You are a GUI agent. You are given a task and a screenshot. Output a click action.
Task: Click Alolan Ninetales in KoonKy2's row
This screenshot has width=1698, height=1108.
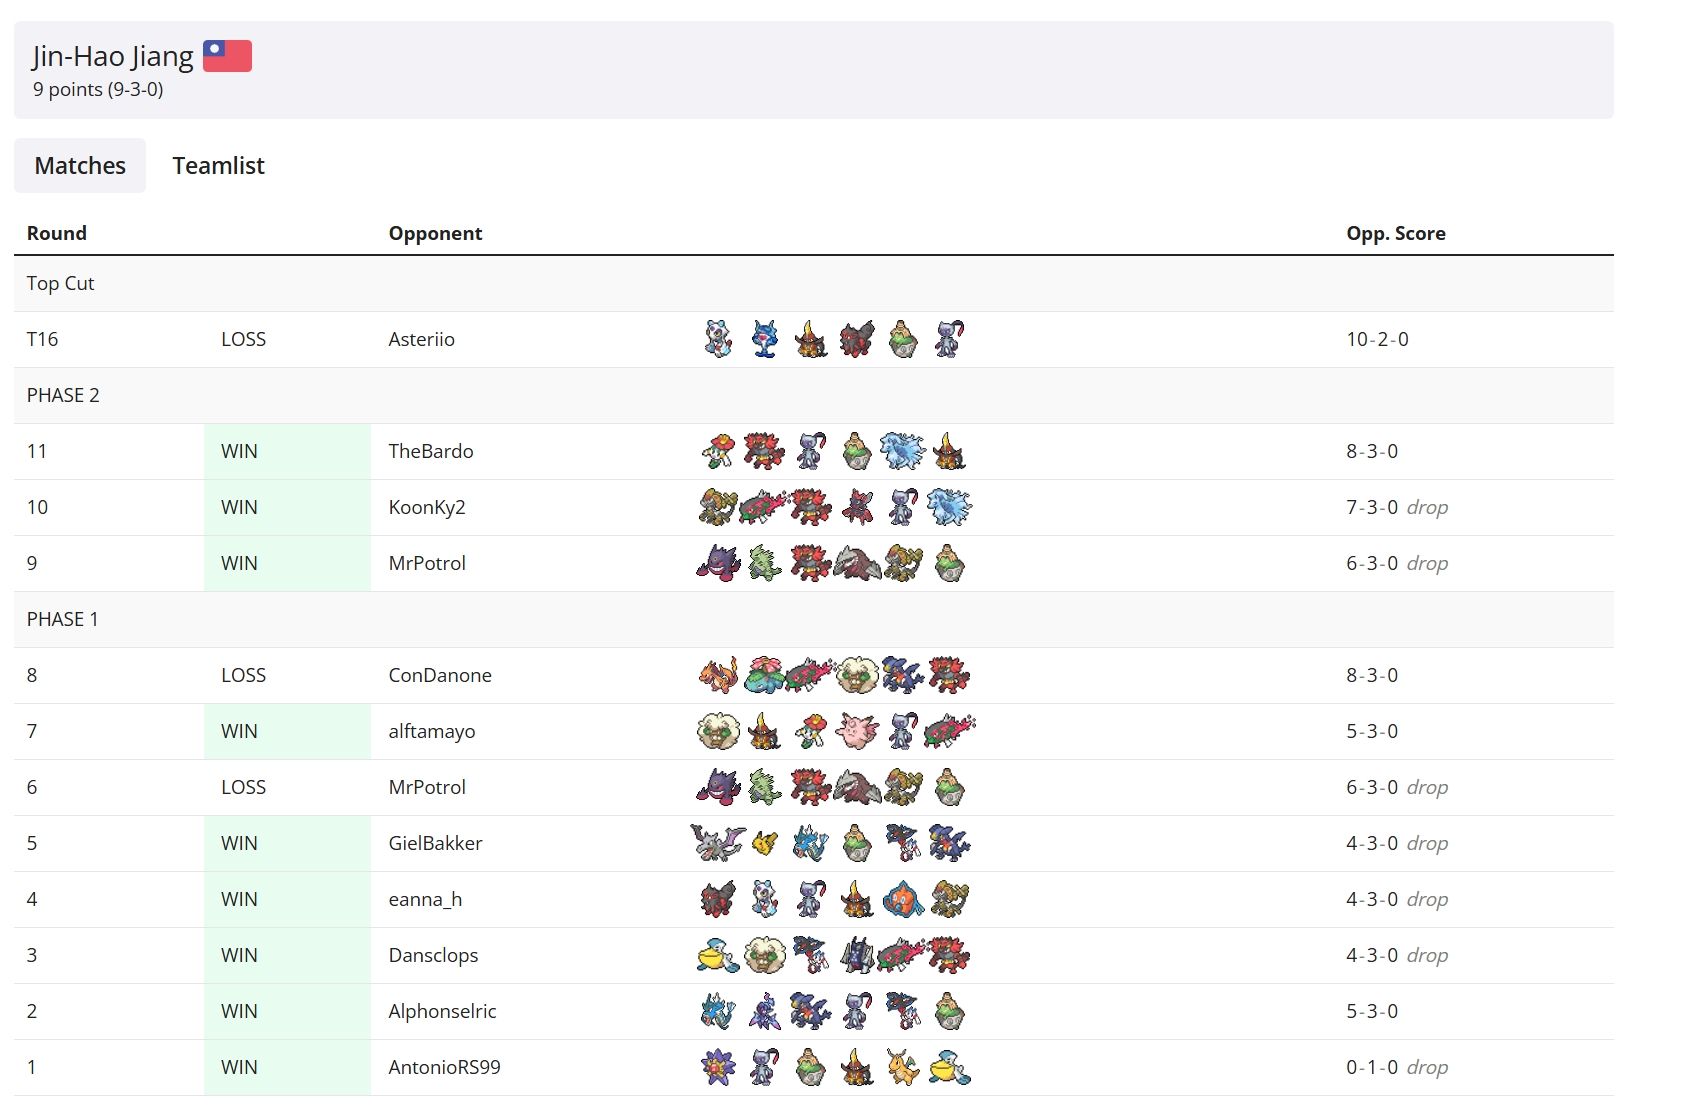(x=948, y=507)
